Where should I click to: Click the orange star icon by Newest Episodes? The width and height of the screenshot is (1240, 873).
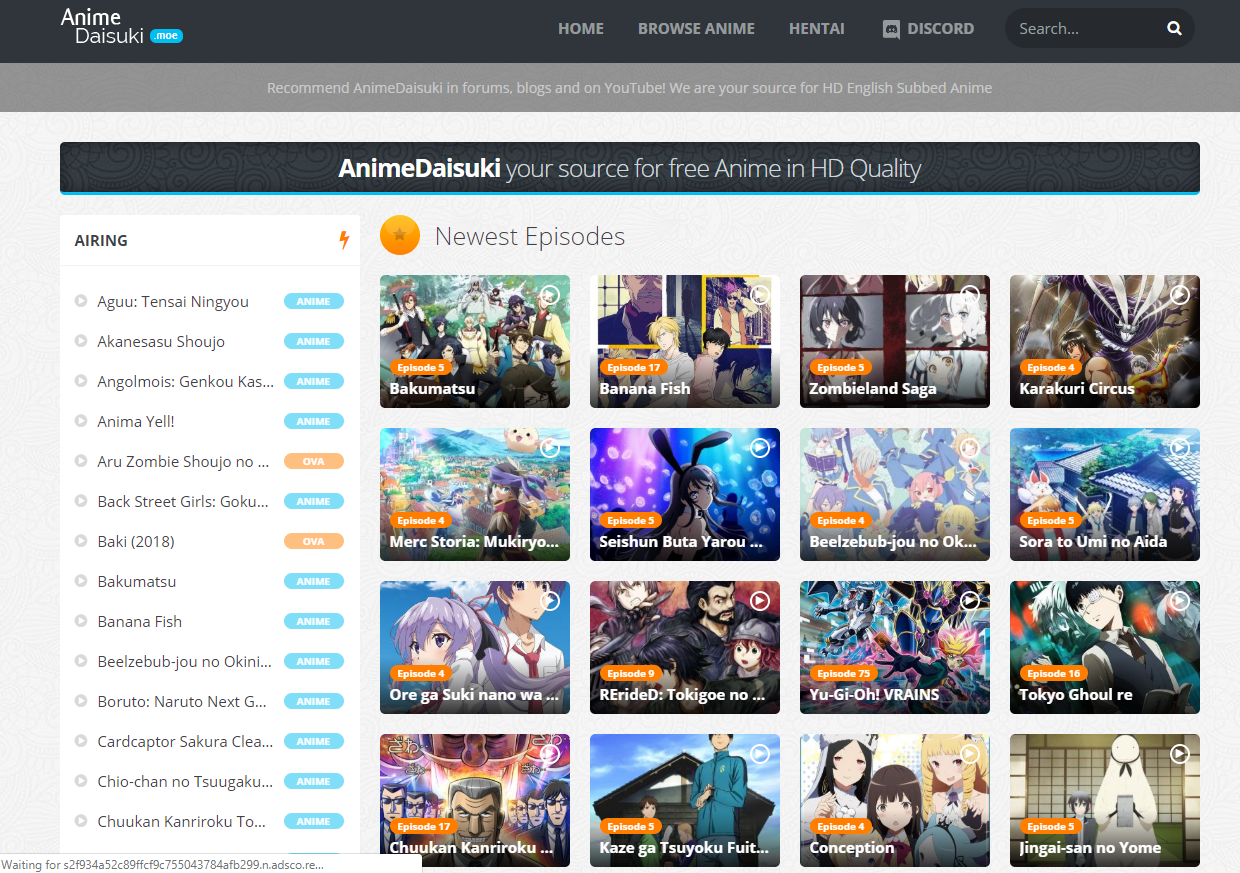pyautogui.click(x=400, y=235)
